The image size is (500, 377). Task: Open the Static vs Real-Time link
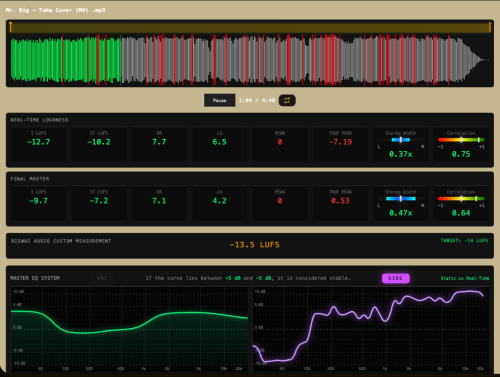point(465,278)
